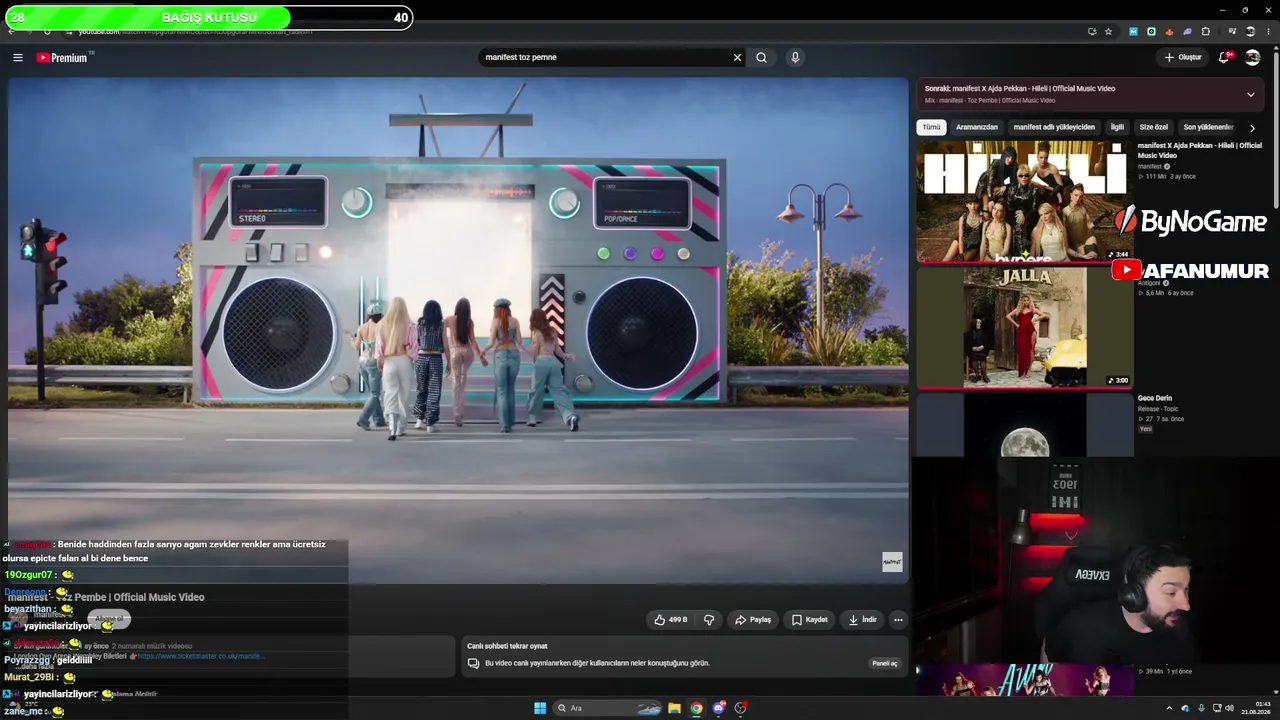This screenshot has height=720, width=1280.
Task: Show hidden system tray icons
Action: click(1169, 708)
